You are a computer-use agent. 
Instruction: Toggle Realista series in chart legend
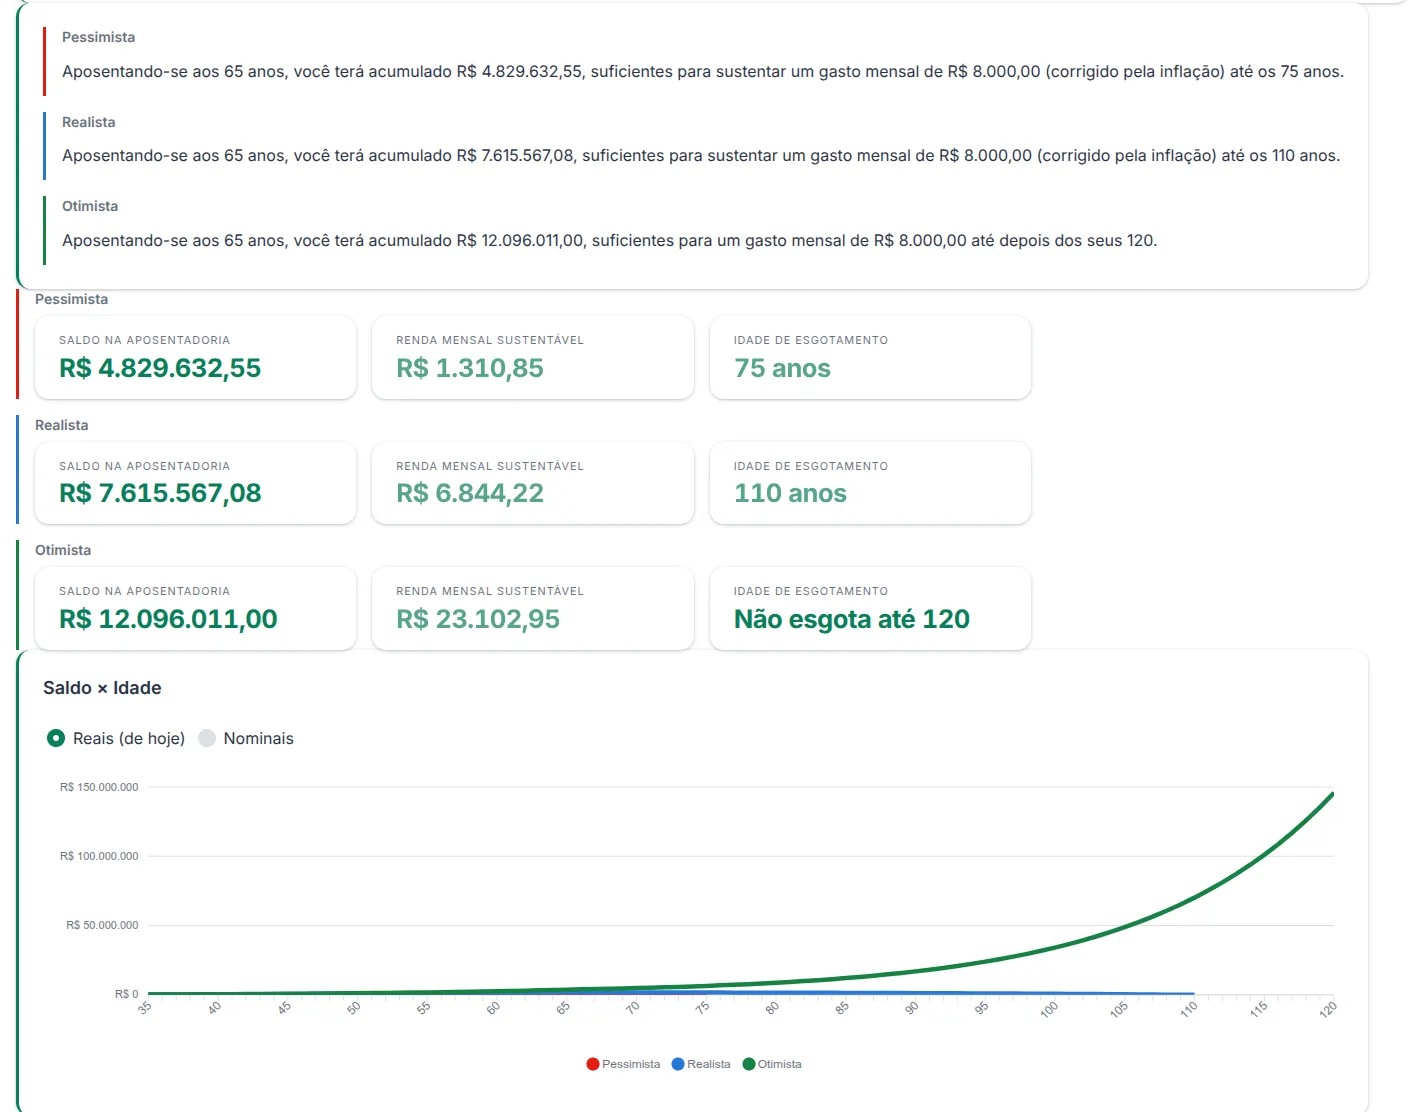[701, 1064]
